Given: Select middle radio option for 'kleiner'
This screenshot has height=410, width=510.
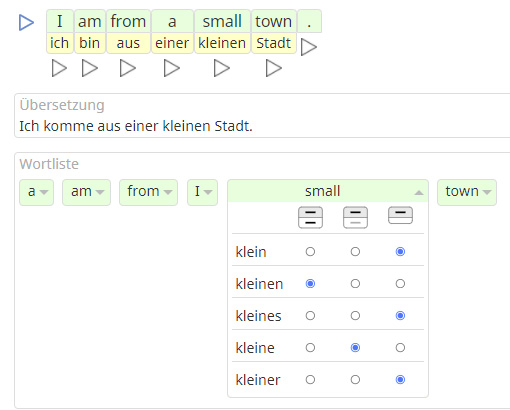Looking at the screenshot, I should point(355,380).
